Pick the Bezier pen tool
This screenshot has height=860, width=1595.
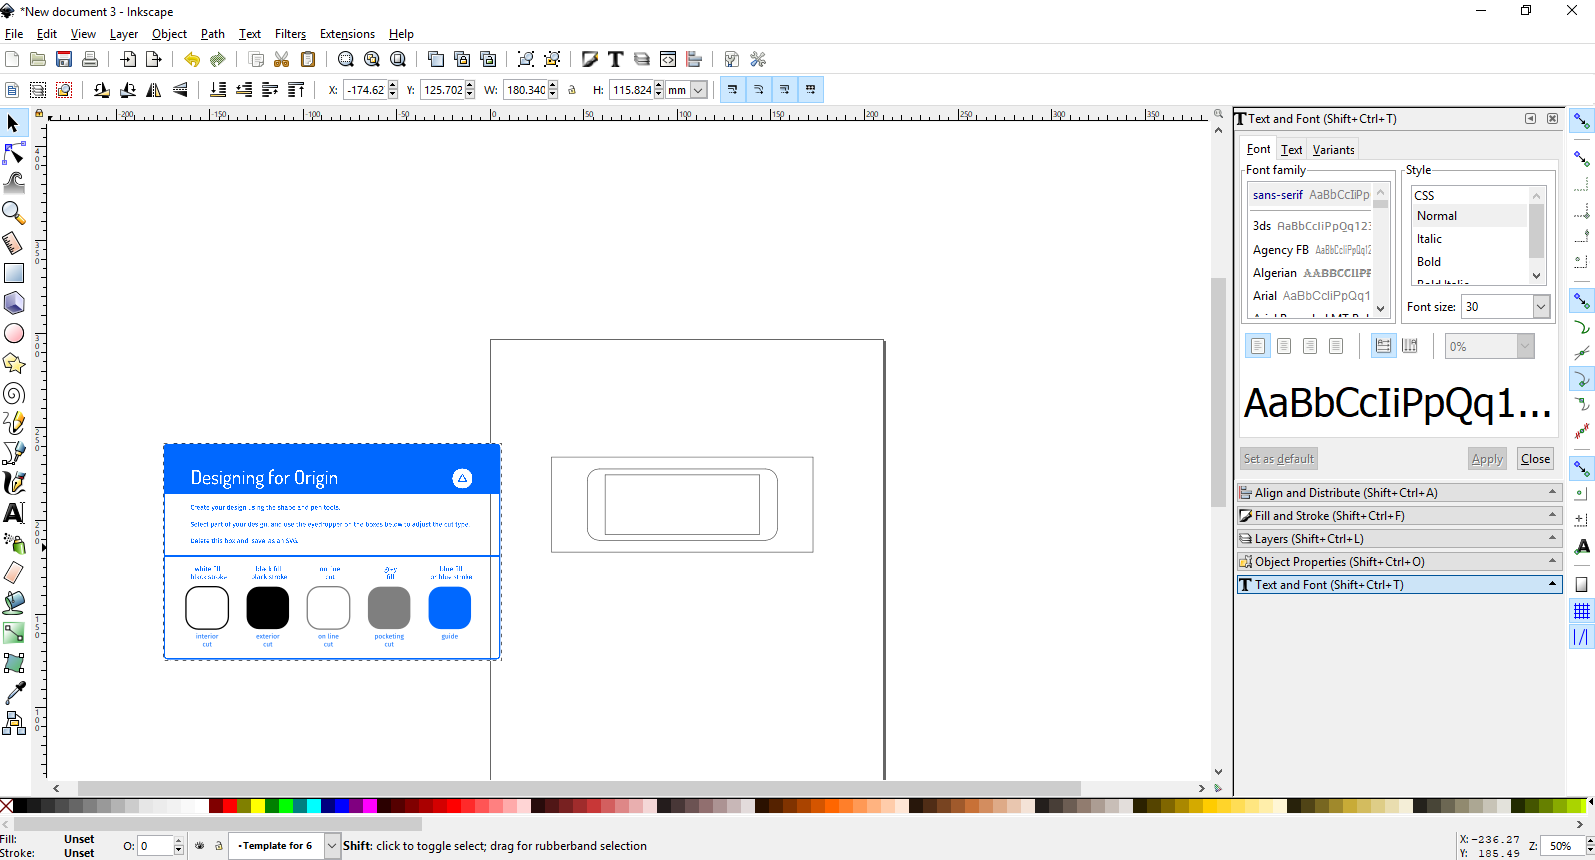[x=13, y=453]
